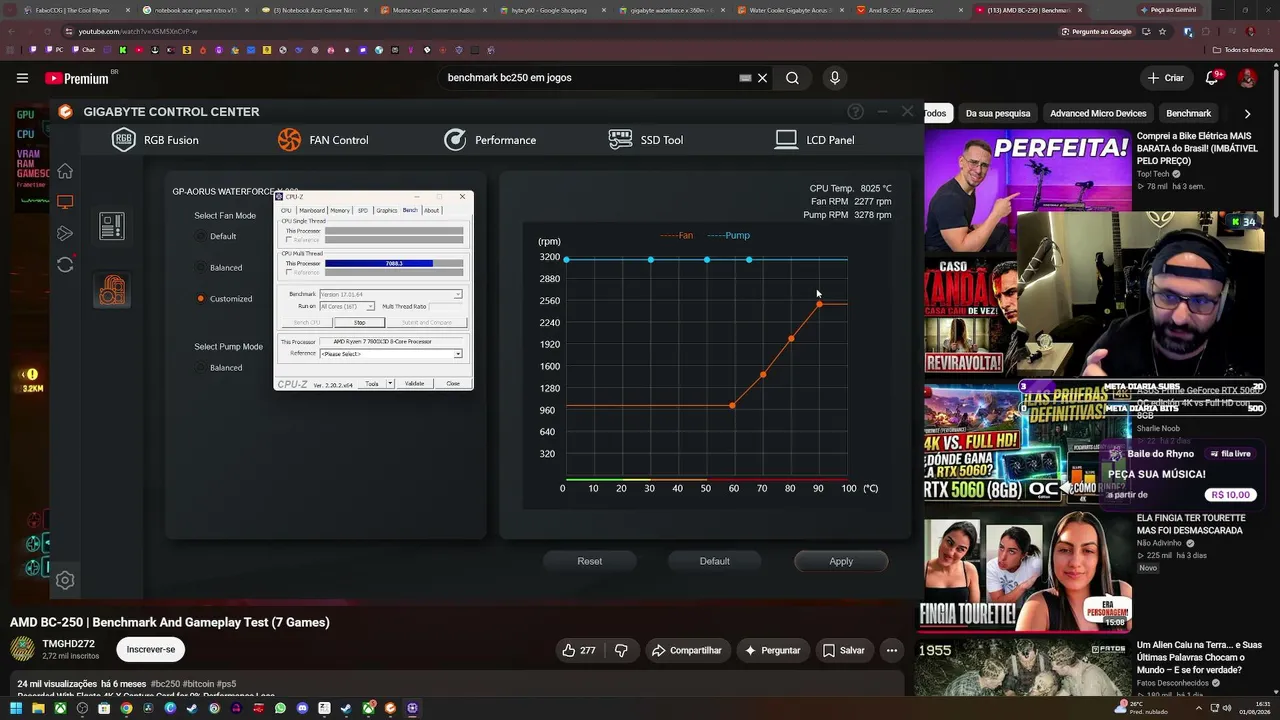1280x720 pixels.
Task: Expand the CPU-Z Tools dropdown arrow
Action: tap(389, 384)
